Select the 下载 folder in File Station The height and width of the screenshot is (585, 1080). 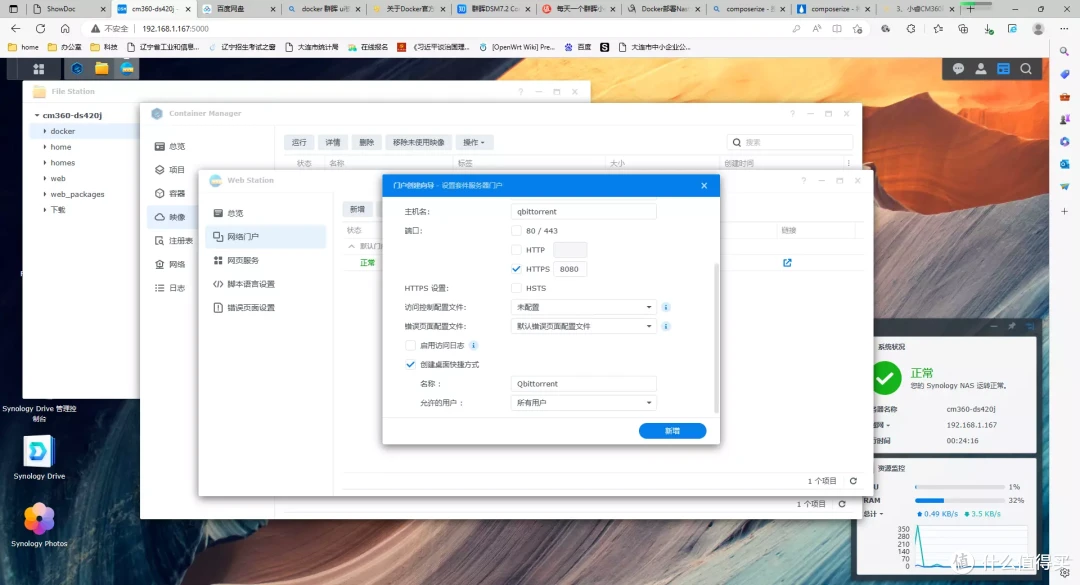click(58, 210)
